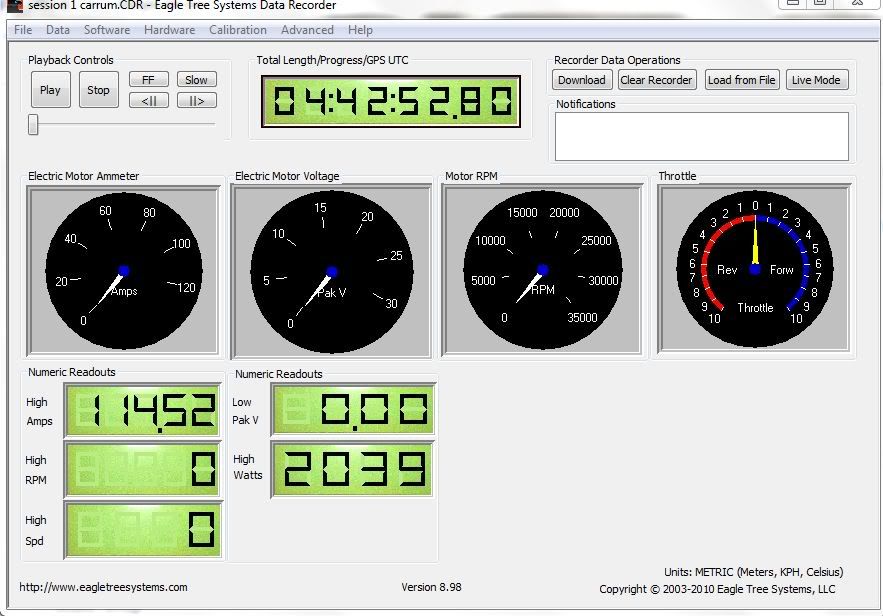Click the FF fast-forward button

coord(148,80)
